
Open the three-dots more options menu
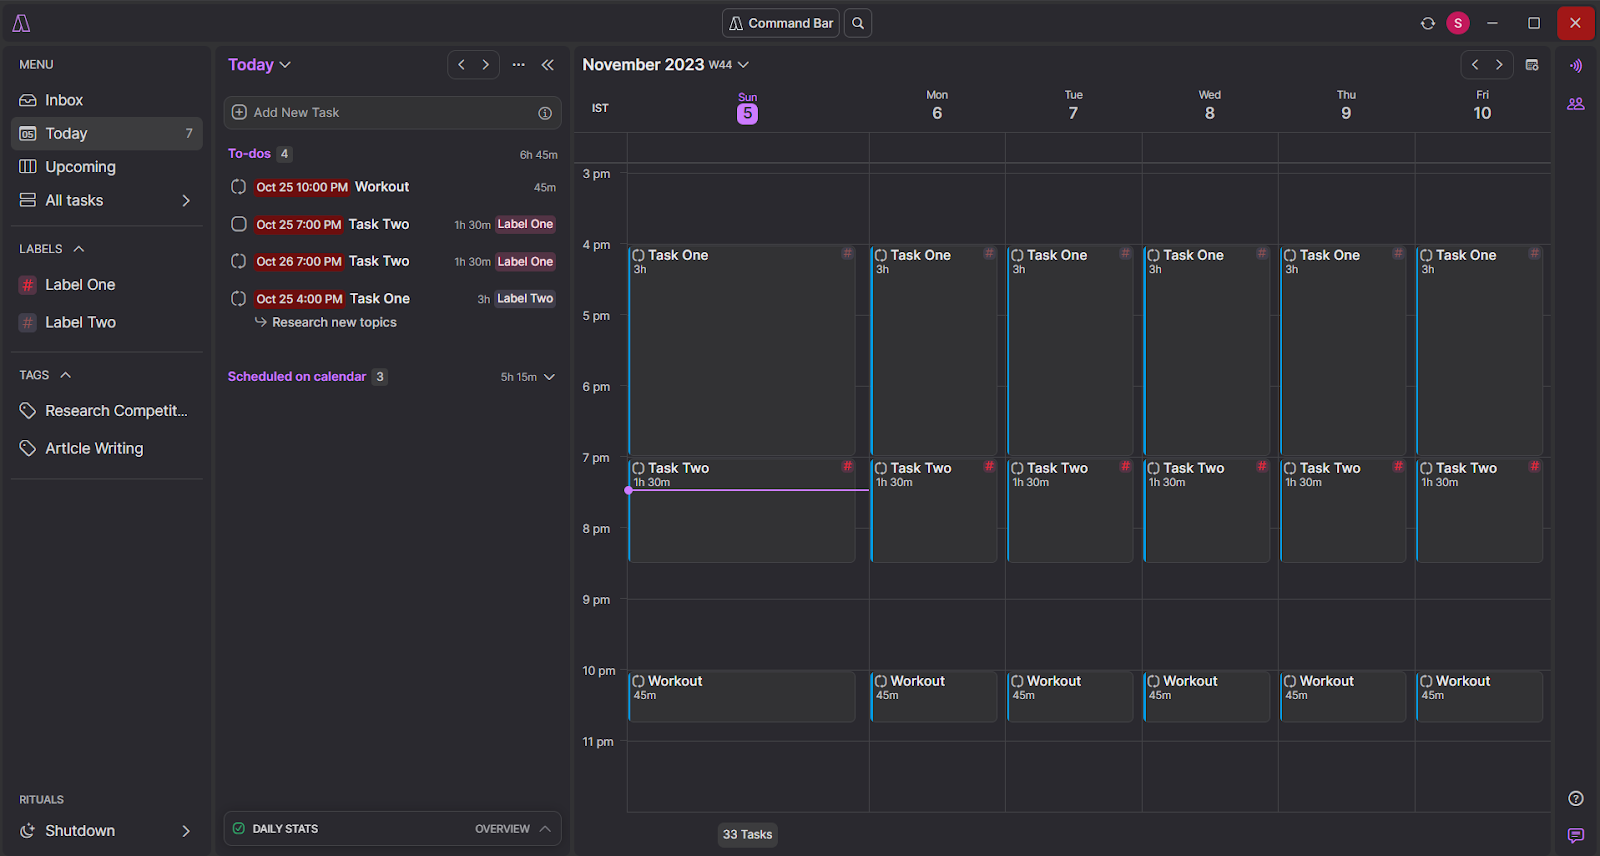click(518, 65)
